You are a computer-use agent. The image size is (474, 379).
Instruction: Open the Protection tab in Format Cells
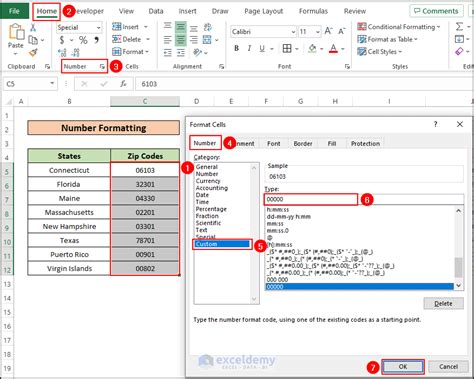(x=365, y=143)
